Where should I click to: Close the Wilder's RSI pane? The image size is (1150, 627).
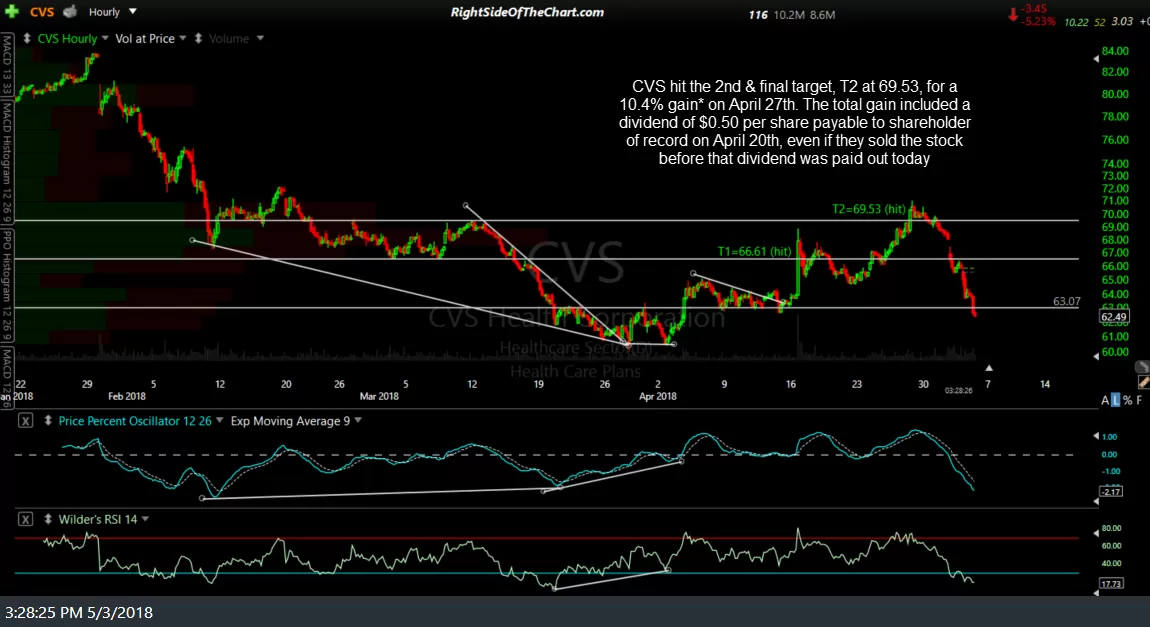[26, 519]
